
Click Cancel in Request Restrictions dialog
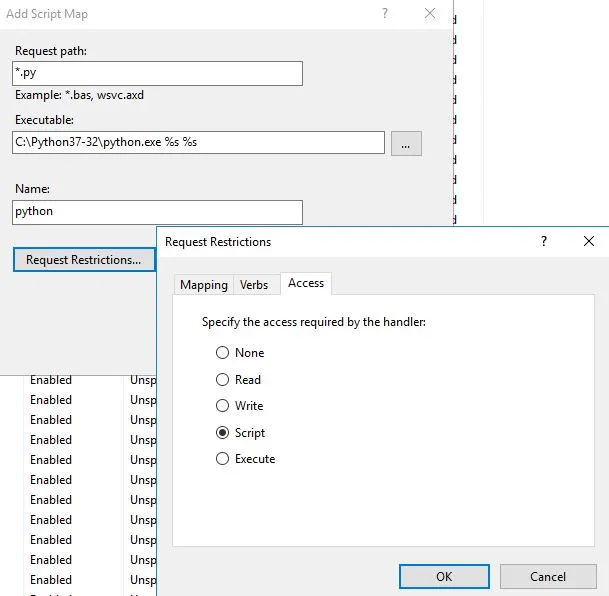click(x=548, y=576)
